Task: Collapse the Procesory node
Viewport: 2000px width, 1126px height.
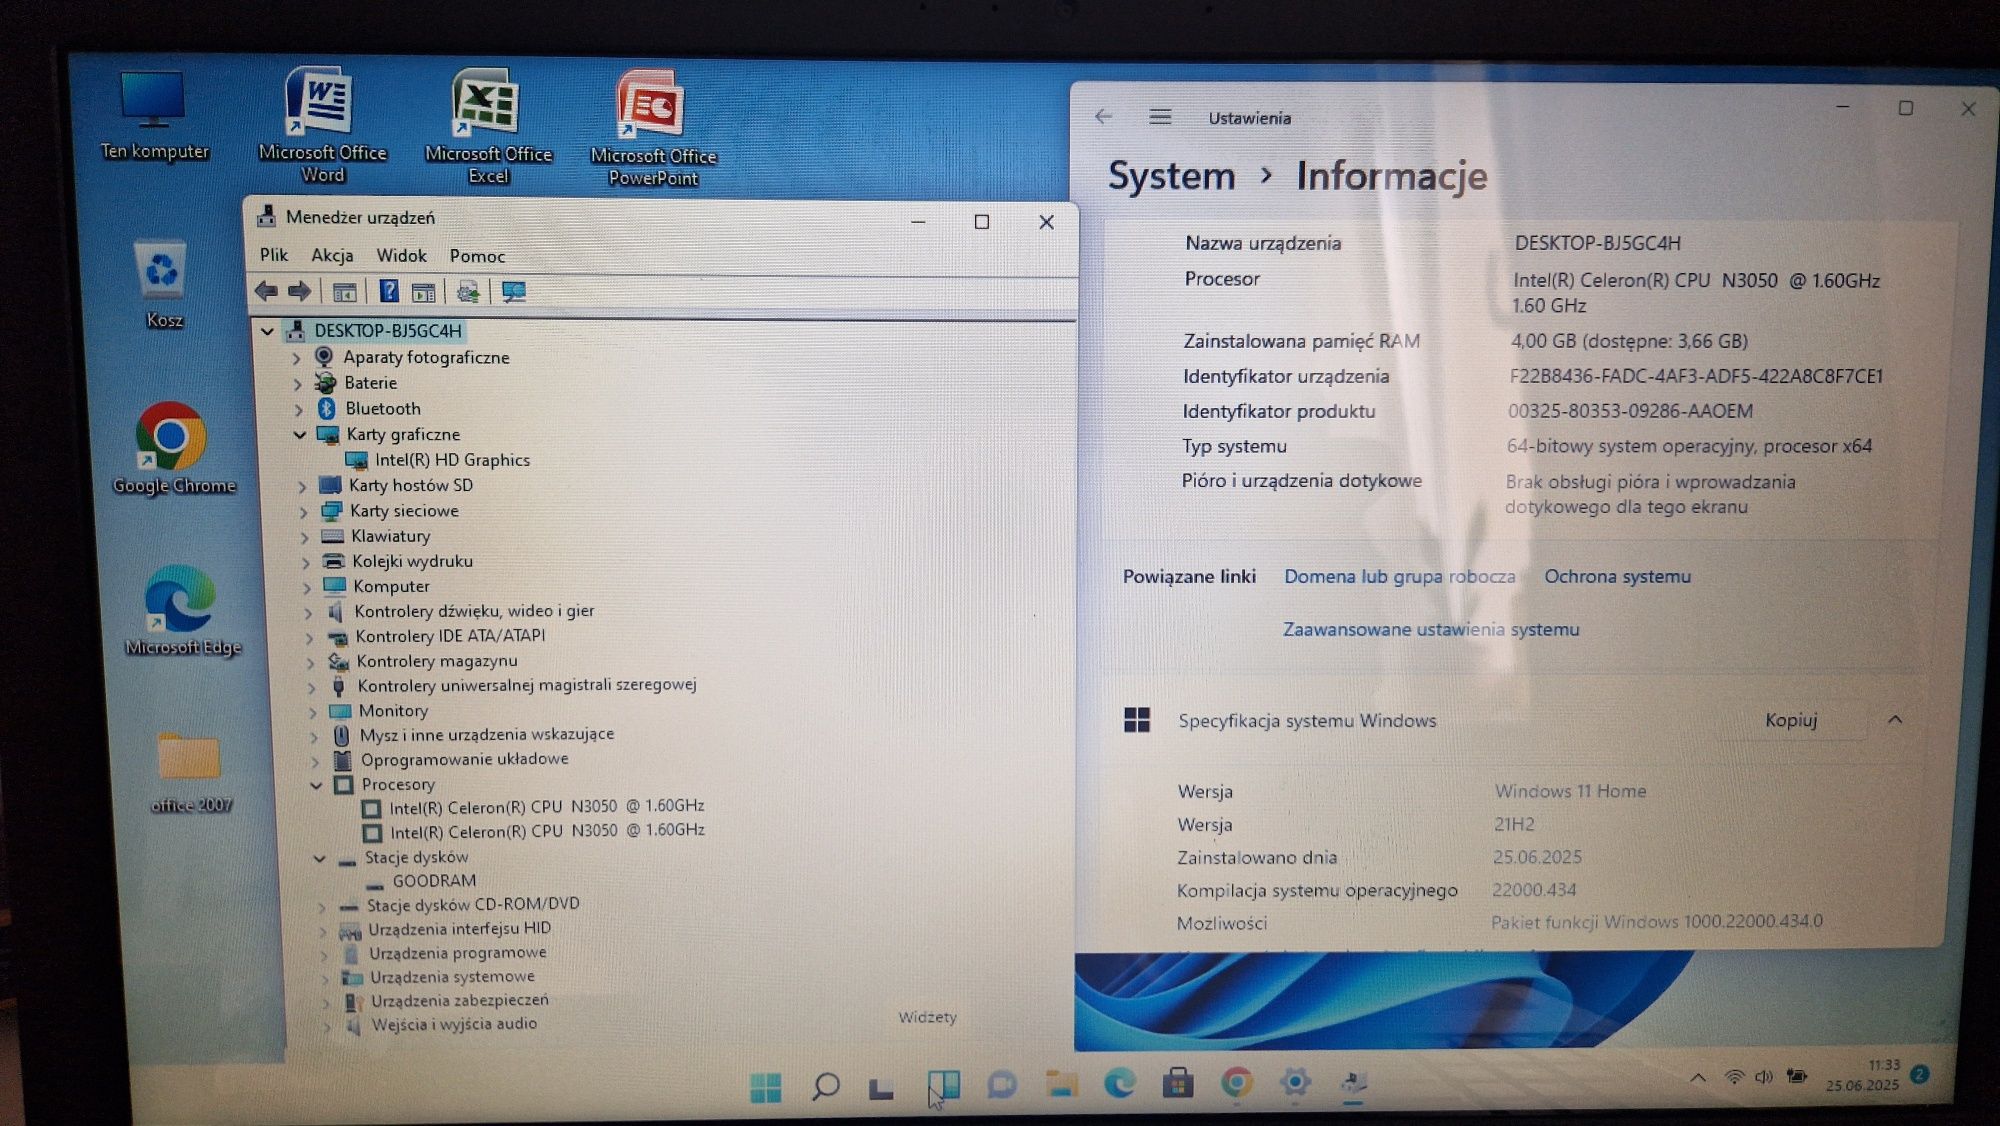Action: pyautogui.click(x=316, y=786)
